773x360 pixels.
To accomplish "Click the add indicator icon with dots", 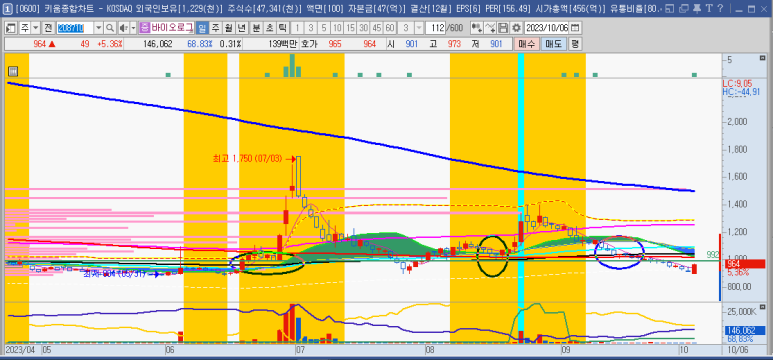I will point(477,28).
